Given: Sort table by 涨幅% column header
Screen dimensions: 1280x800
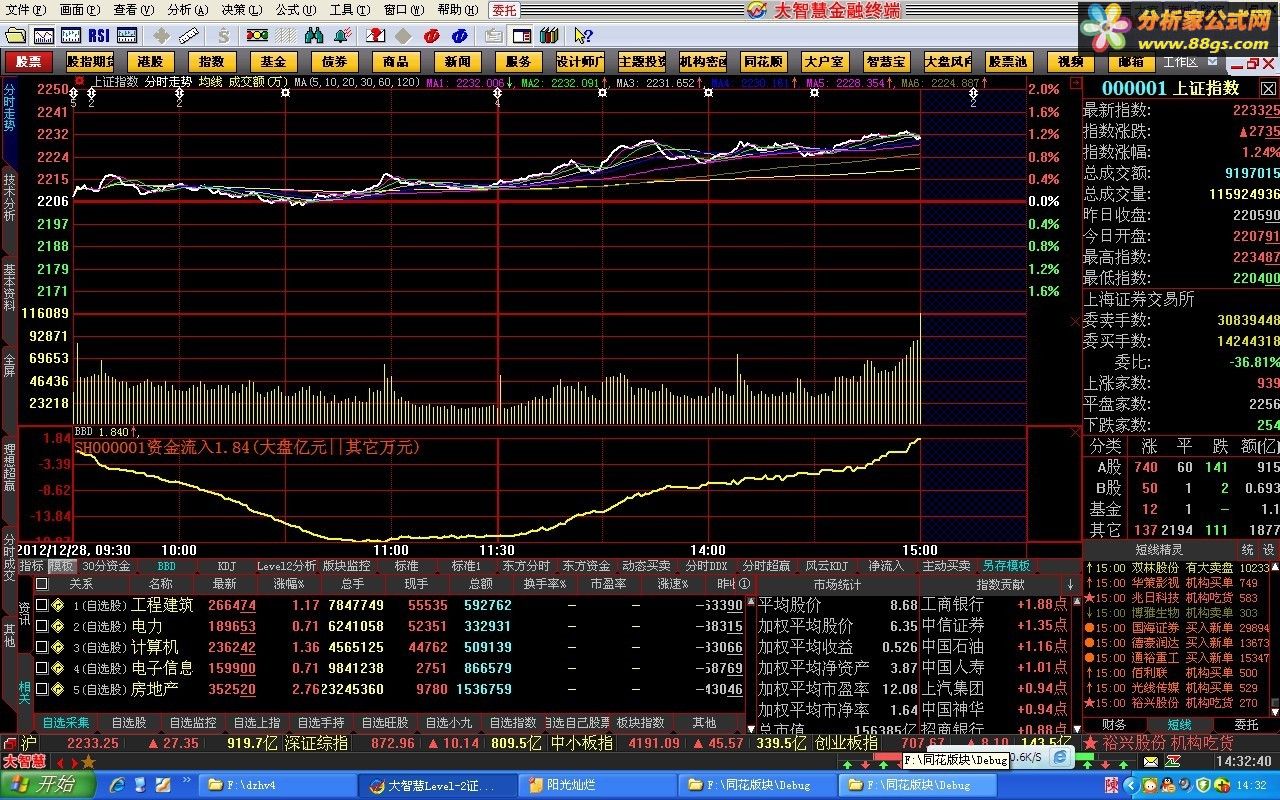Looking at the screenshot, I should (x=288, y=584).
